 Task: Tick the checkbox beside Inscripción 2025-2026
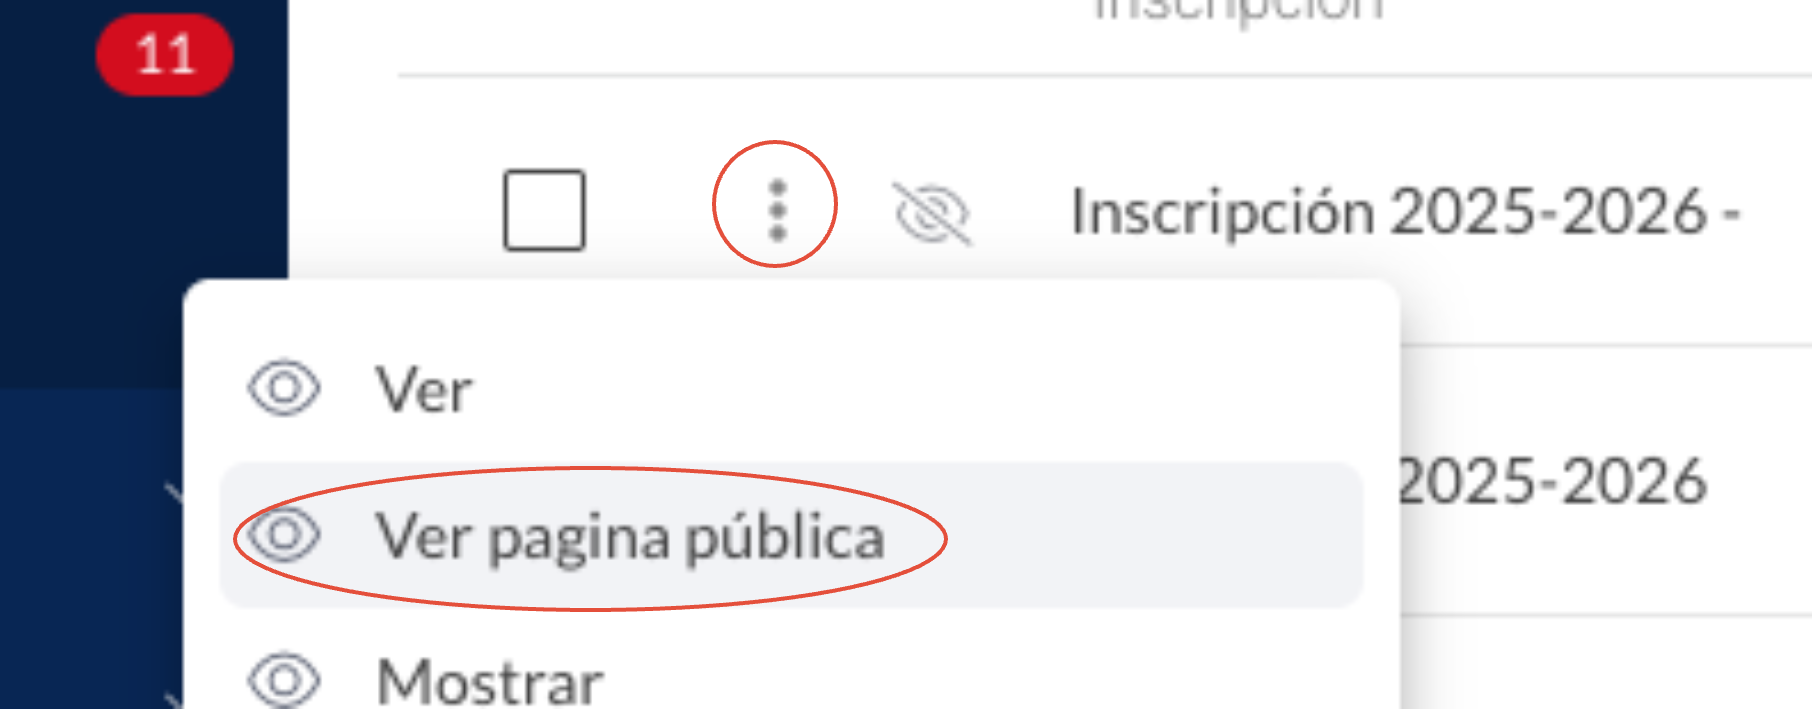[x=544, y=210]
